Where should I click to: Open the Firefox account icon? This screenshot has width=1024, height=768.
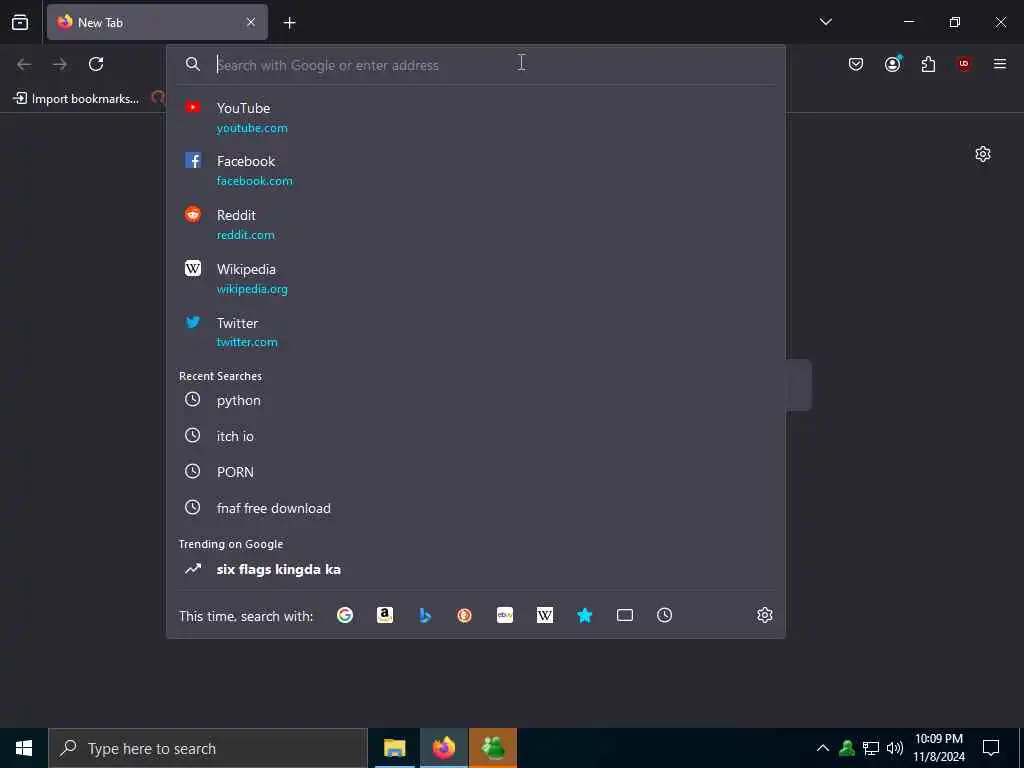[892, 64]
